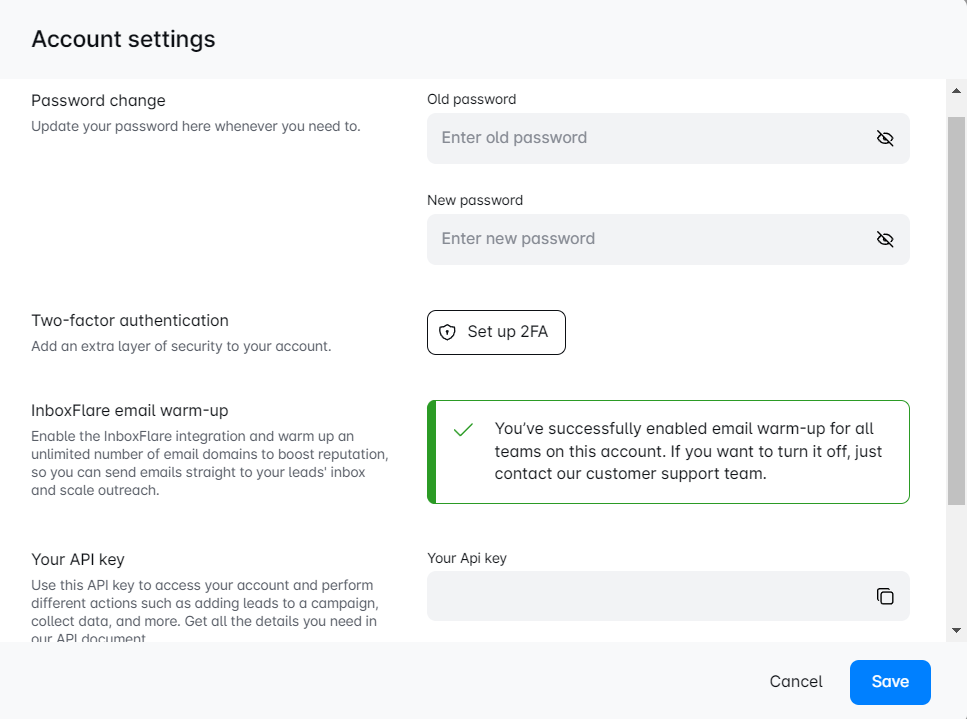This screenshot has height=719, width=967.
Task: Click the Two-factor authentication heading
Action: click(130, 320)
